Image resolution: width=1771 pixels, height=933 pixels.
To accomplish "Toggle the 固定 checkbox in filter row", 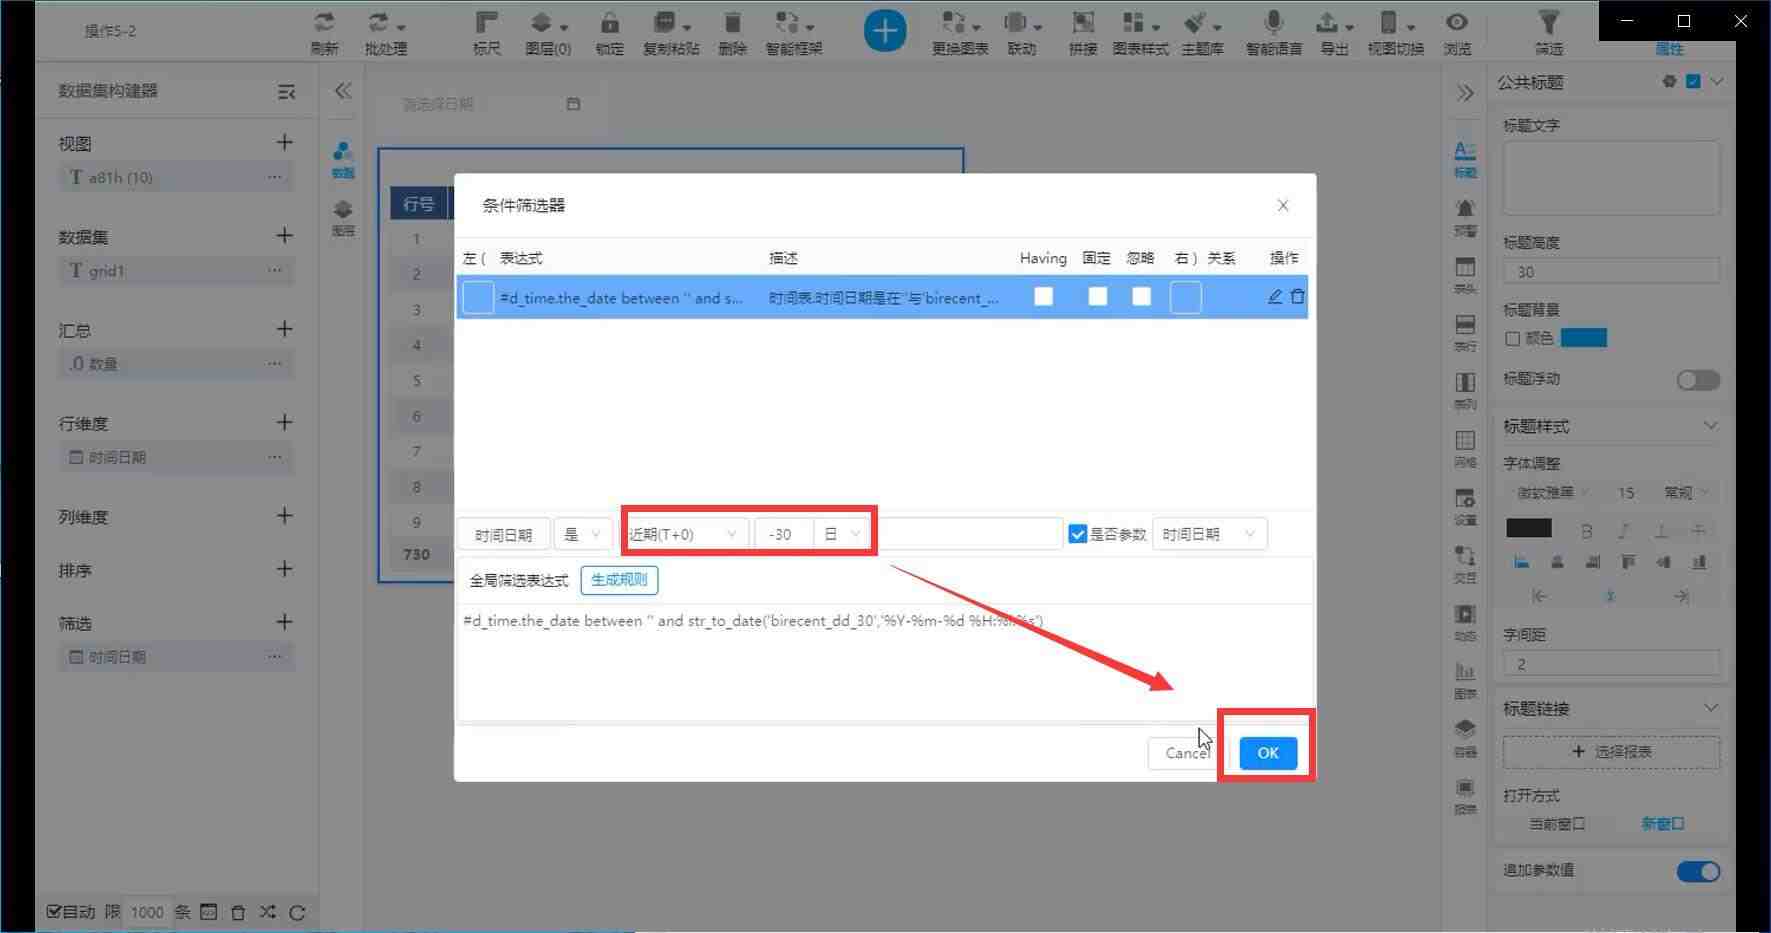I will coord(1097,296).
